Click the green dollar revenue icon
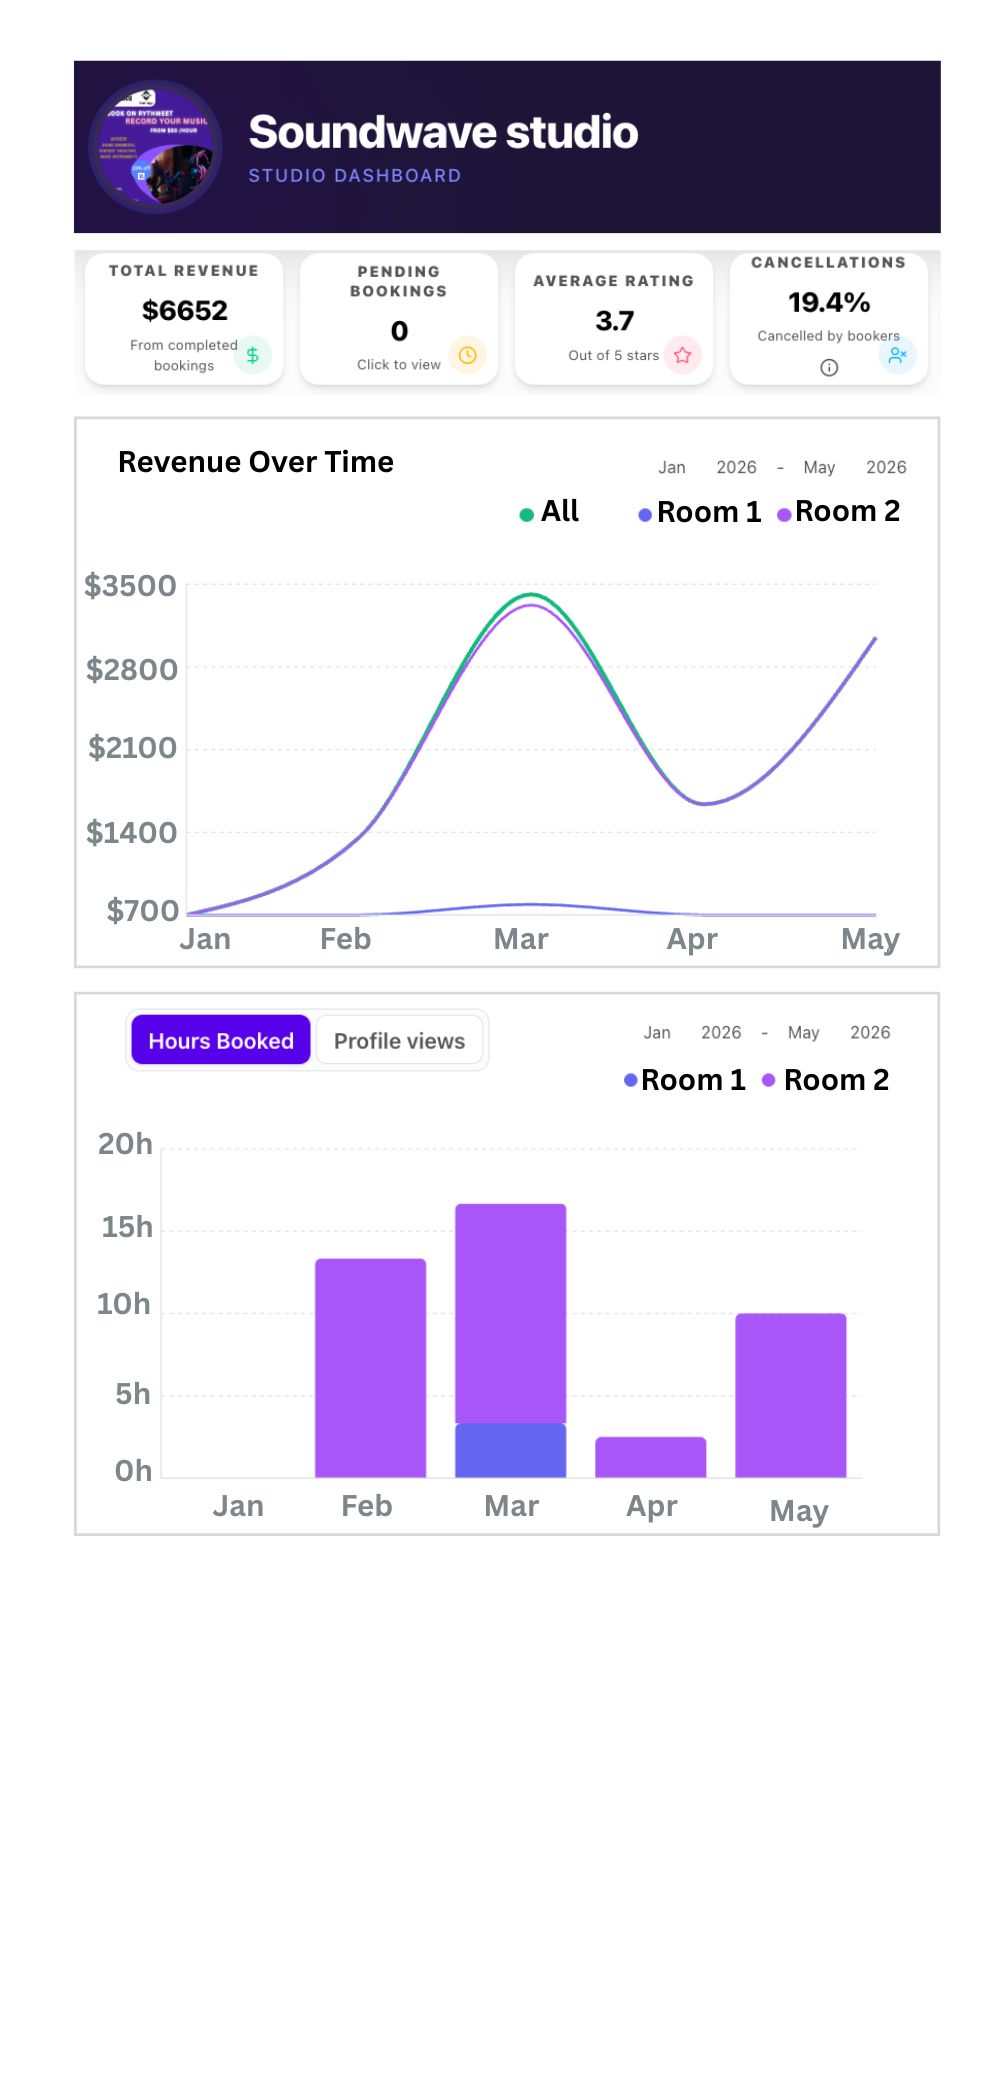The height and width of the screenshot is (2100, 1000). pos(253,355)
